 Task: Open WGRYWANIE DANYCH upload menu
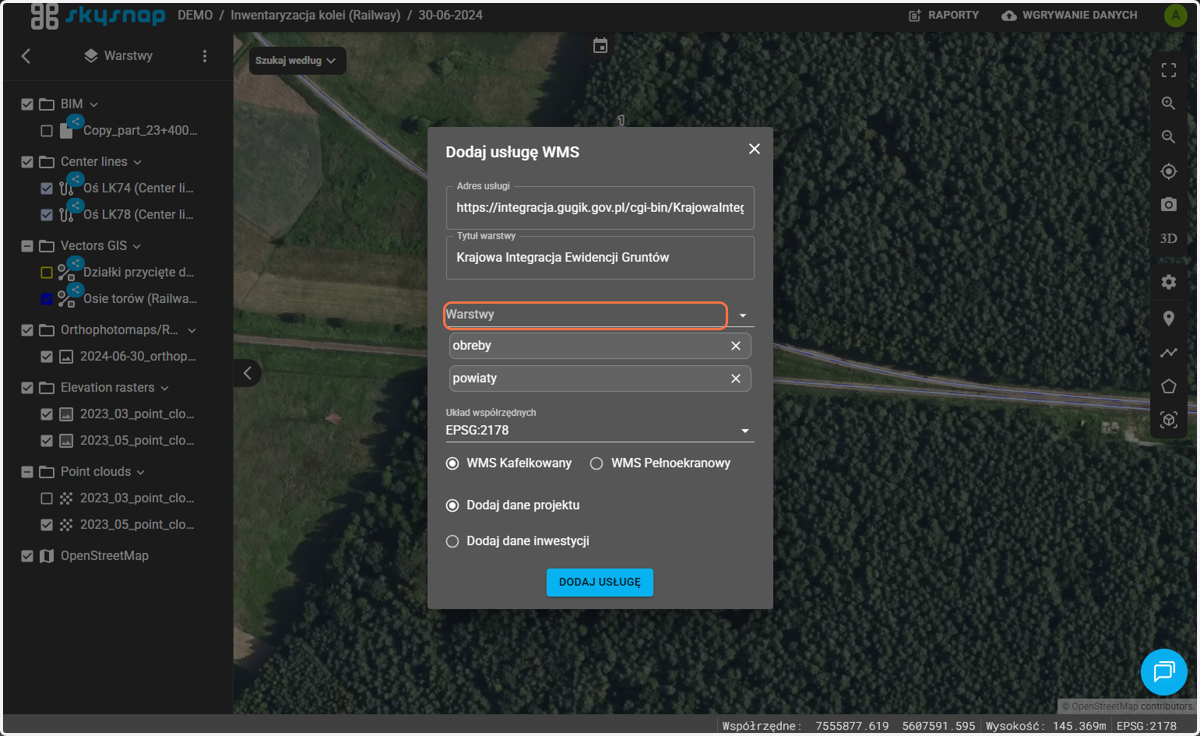[1069, 16]
